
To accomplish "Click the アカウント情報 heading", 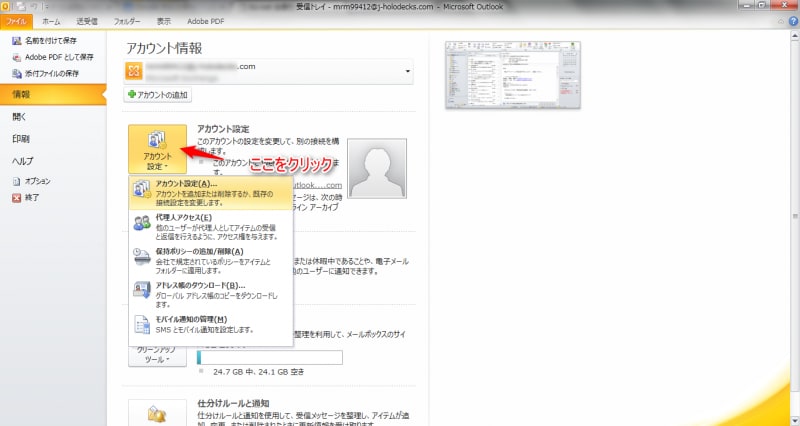I will click(x=164, y=48).
